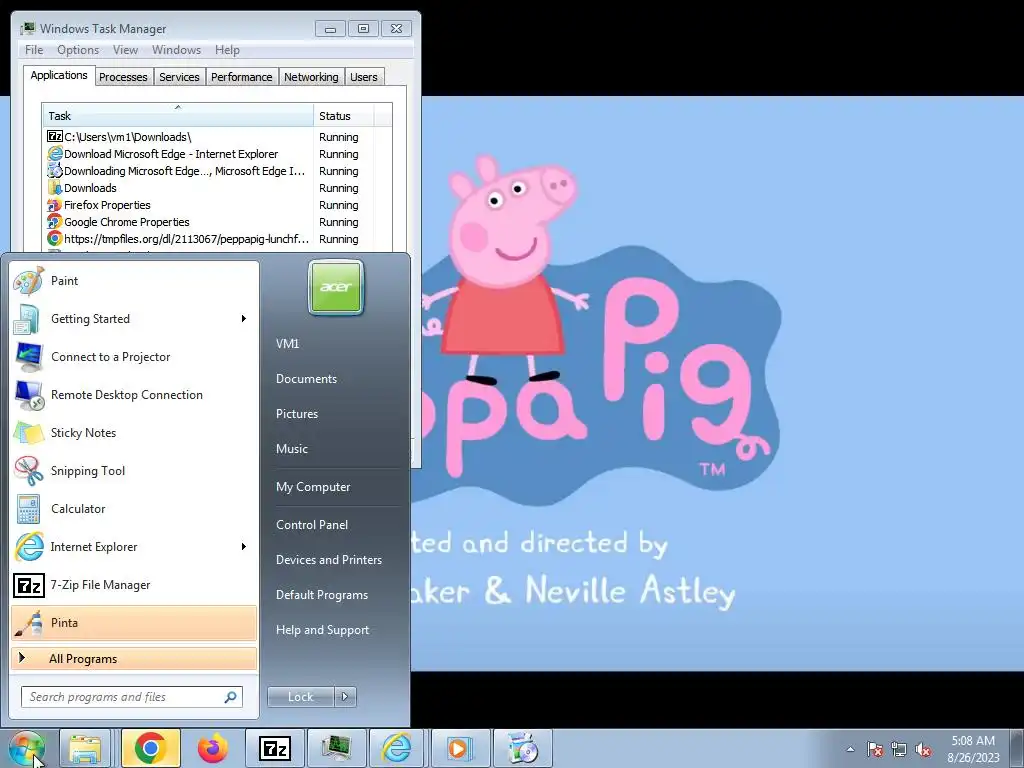Open My Computer from Start menu
The image size is (1024, 768).
pyautogui.click(x=313, y=487)
